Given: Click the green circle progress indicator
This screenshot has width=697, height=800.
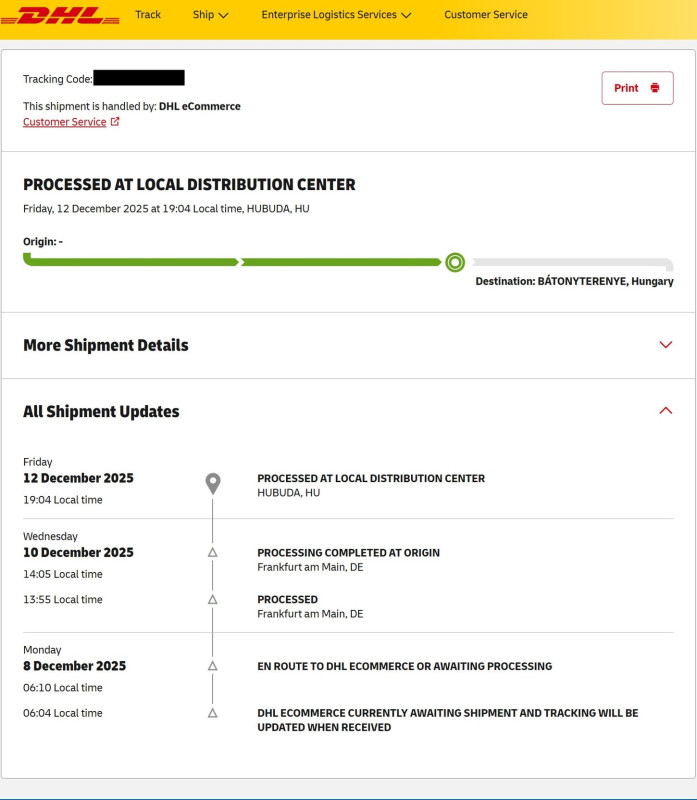Looking at the screenshot, I should tap(455, 262).
